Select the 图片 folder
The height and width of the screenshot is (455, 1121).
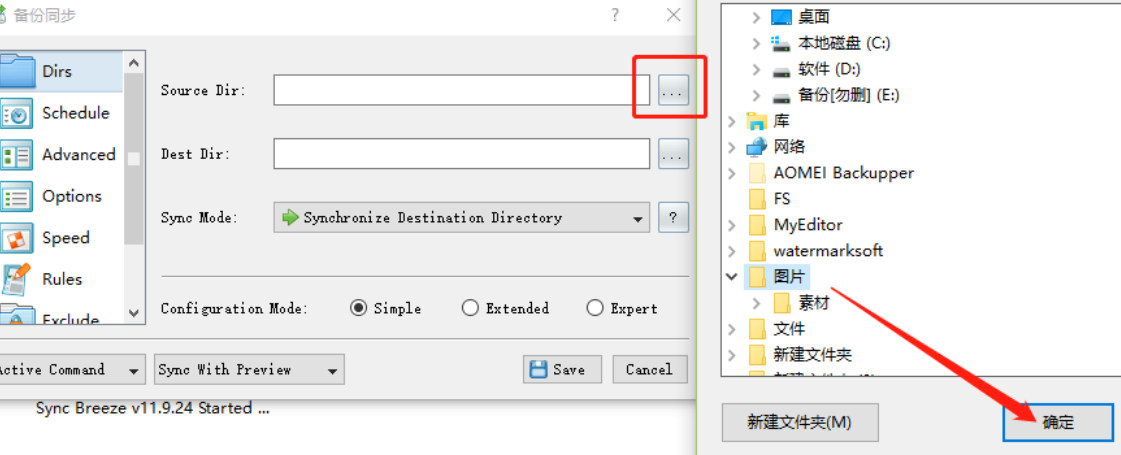[x=777, y=276]
